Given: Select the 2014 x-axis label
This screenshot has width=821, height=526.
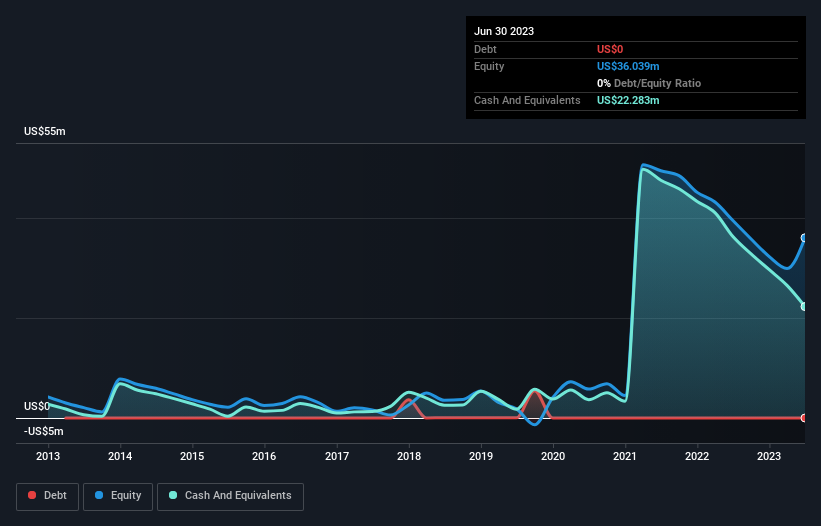Looking at the screenshot, I should (x=120, y=456).
